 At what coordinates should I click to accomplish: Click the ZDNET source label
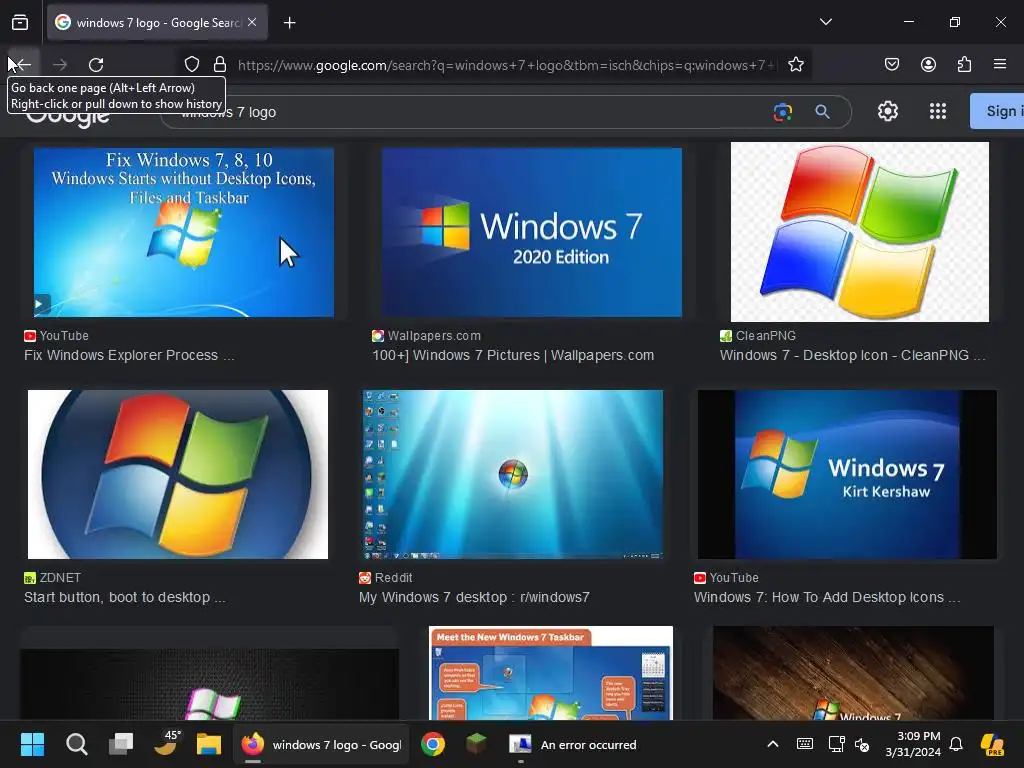coord(60,577)
